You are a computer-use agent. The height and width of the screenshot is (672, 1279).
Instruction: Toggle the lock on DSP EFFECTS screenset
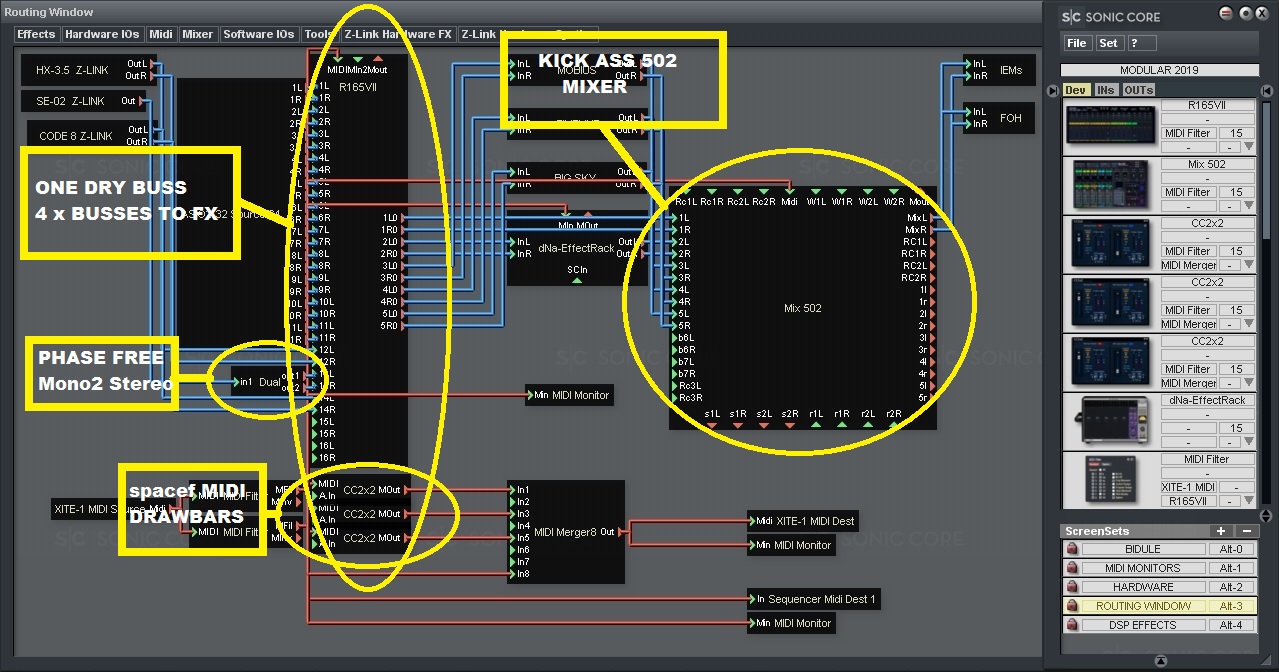[x=1071, y=625]
